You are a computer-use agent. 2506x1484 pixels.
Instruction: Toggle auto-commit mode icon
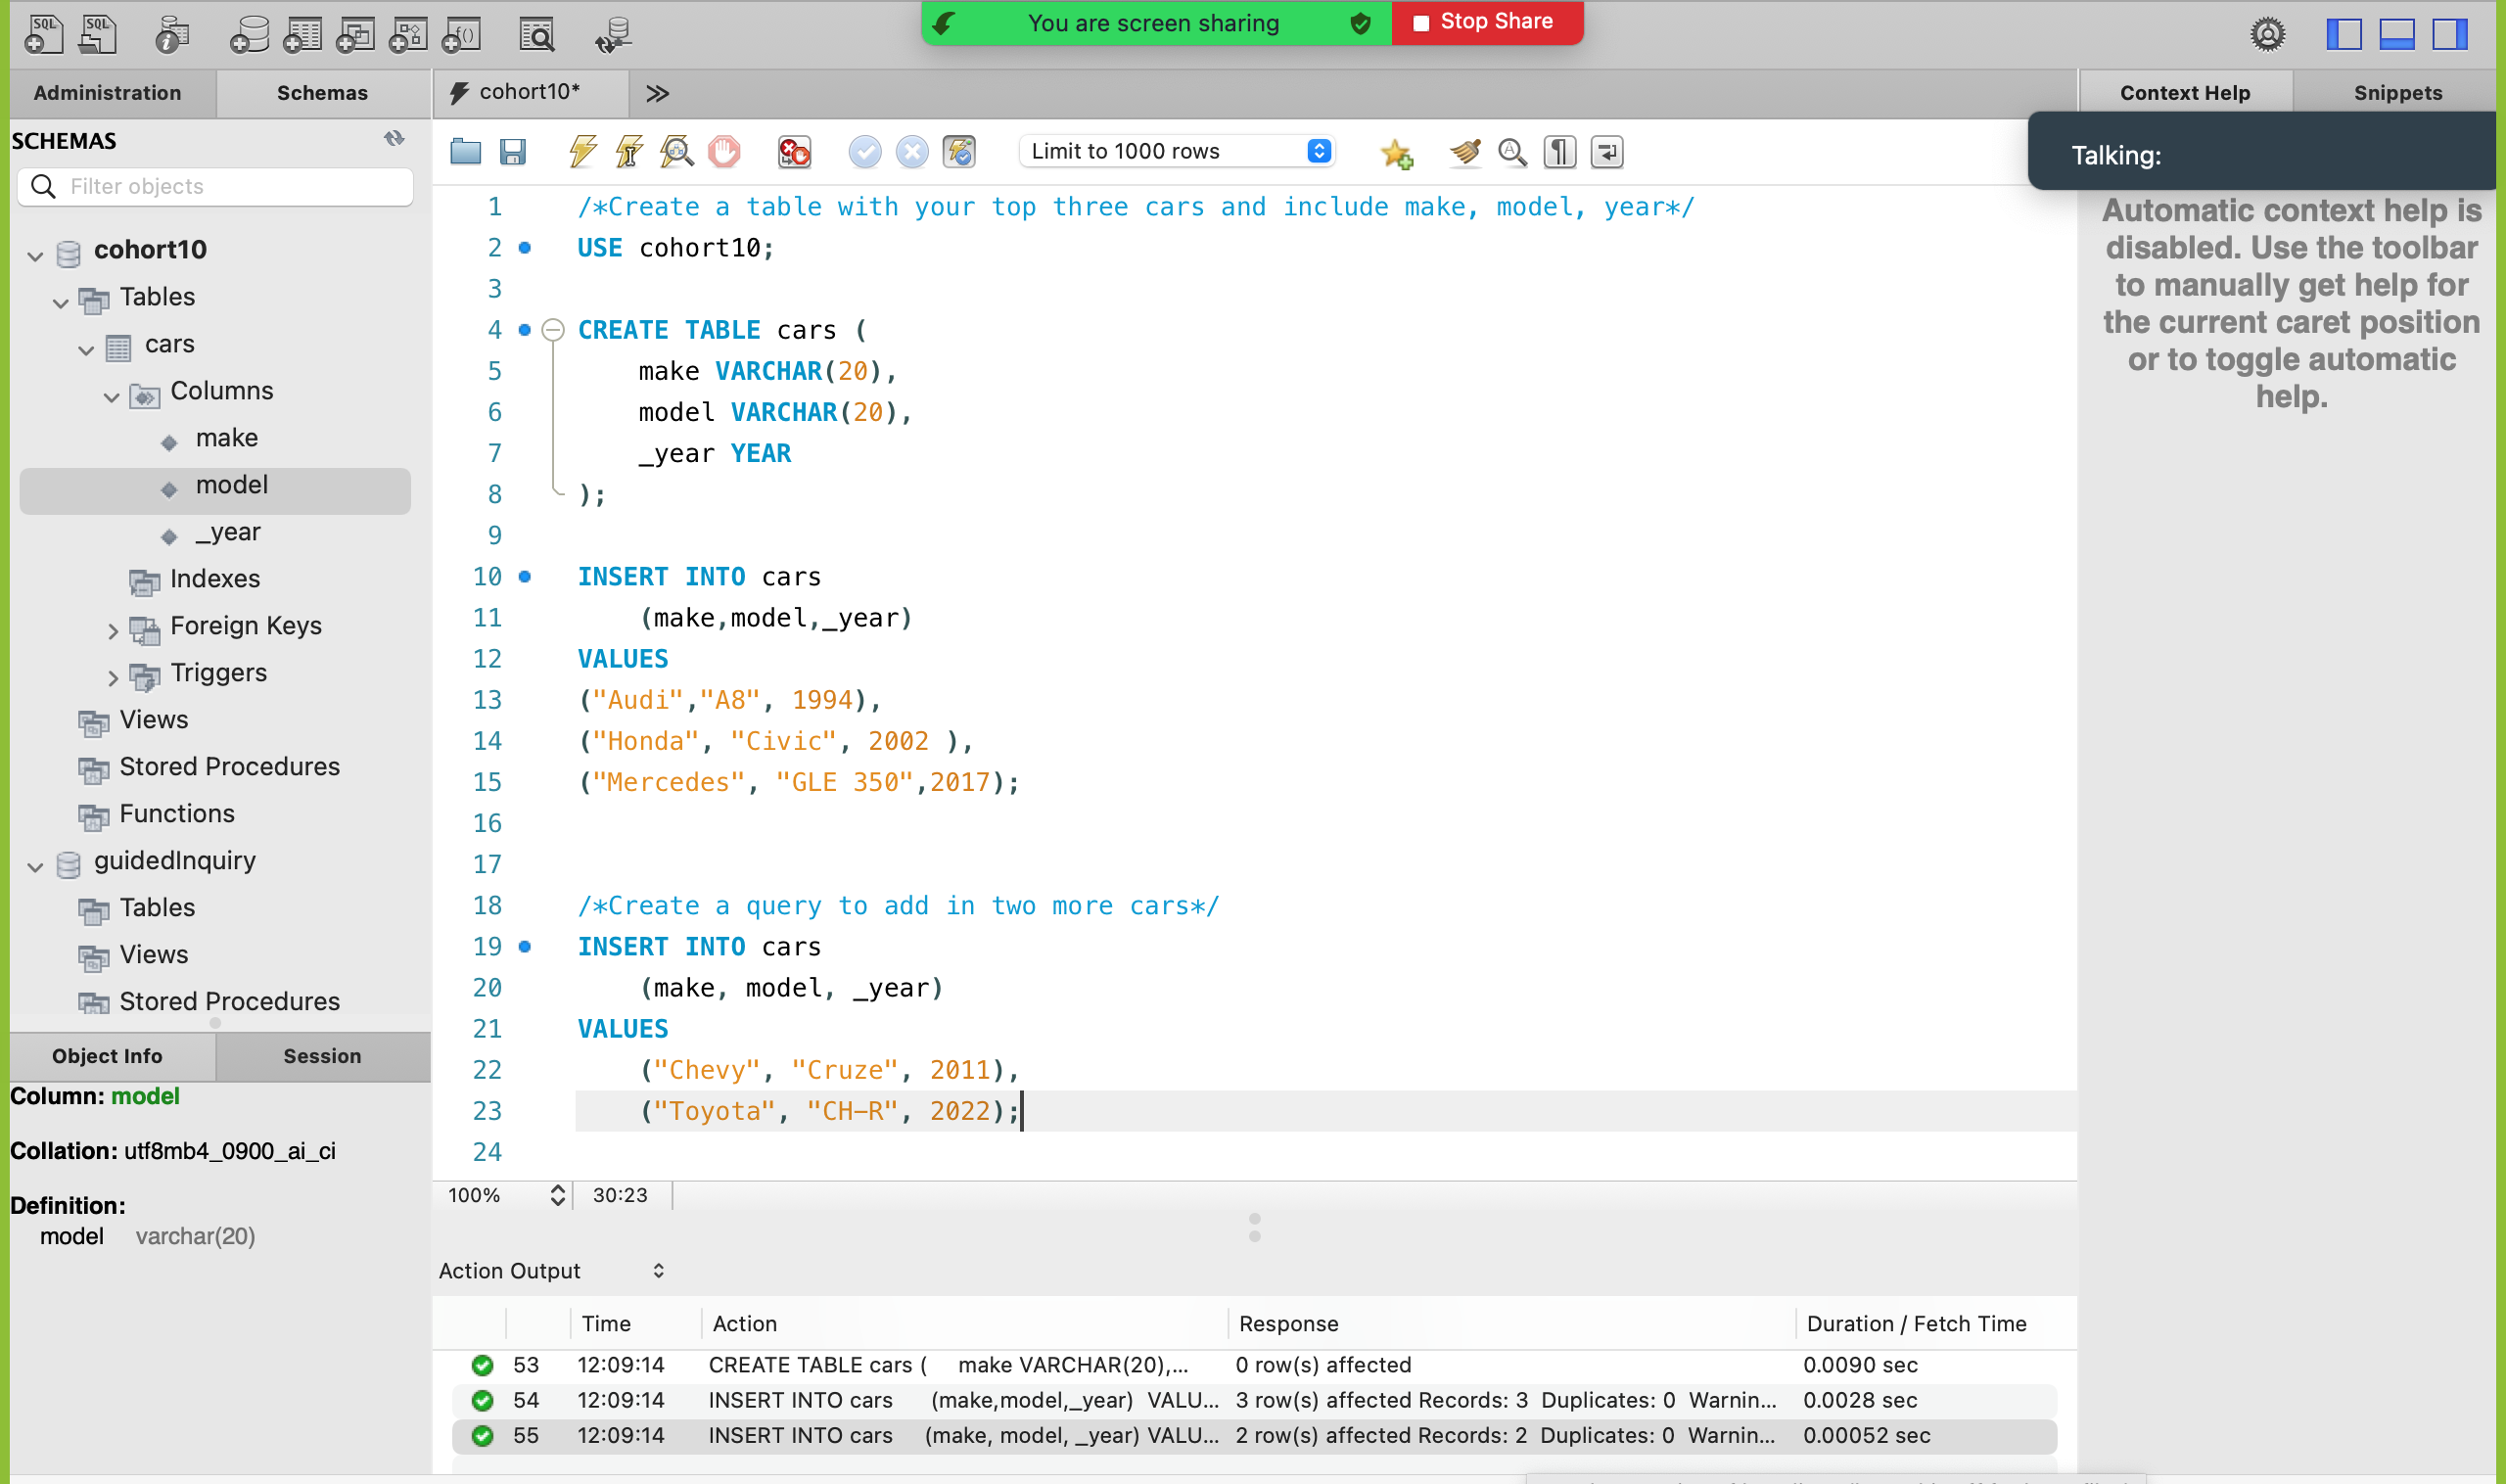click(x=959, y=152)
